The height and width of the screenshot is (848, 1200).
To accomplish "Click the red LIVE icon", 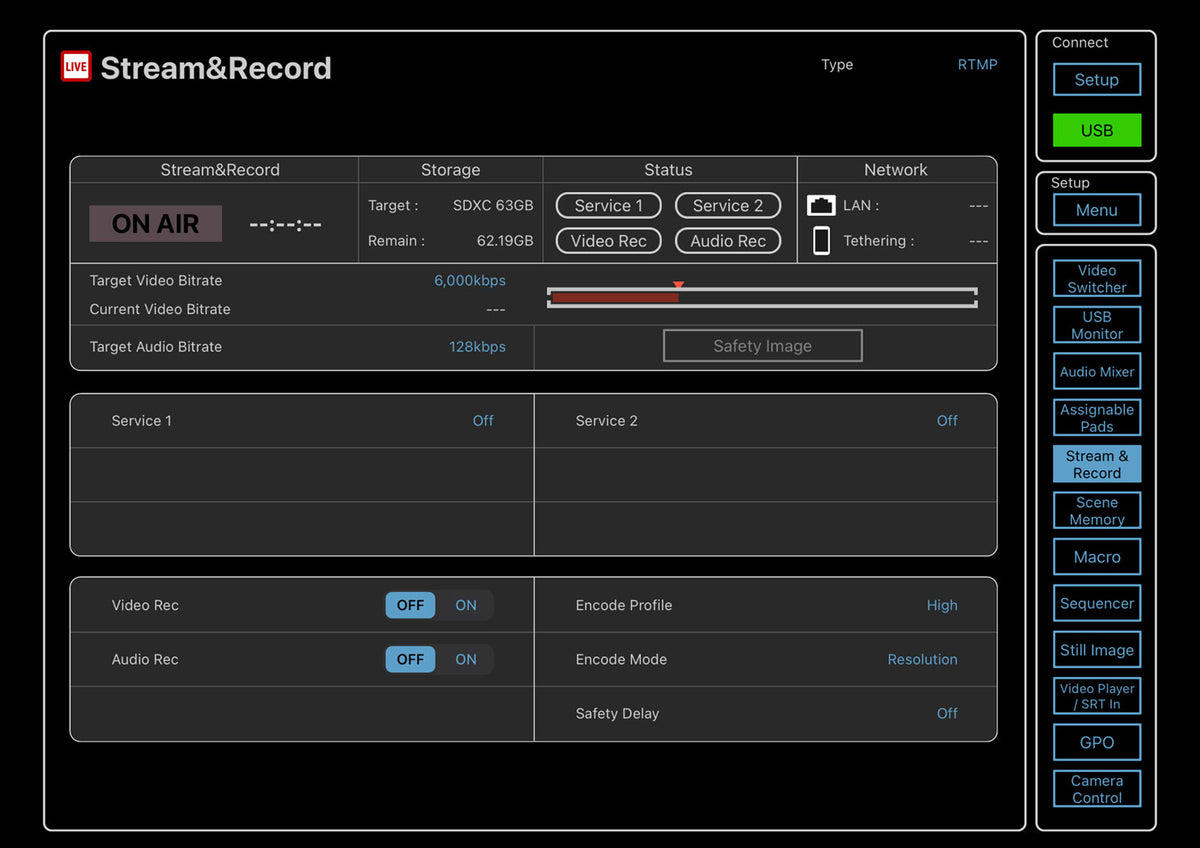I will tap(76, 67).
